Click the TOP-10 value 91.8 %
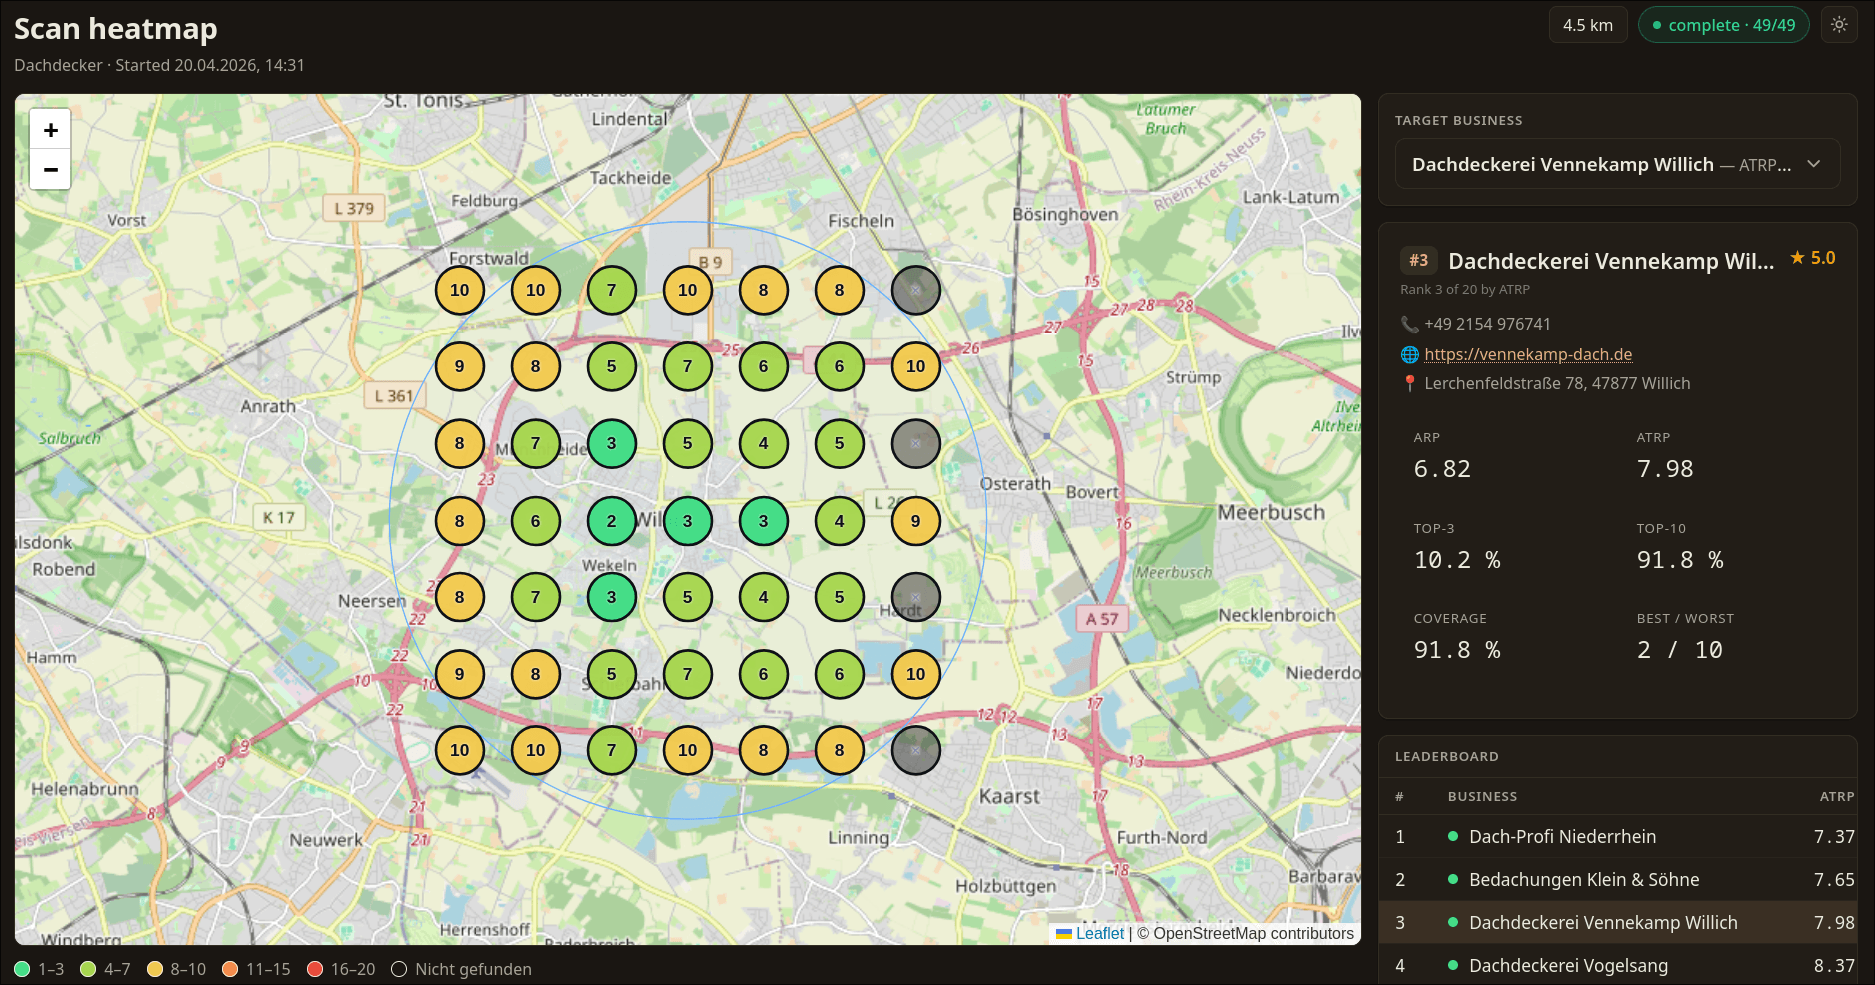Screen dimensions: 1875x985 click(x=1680, y=560)
